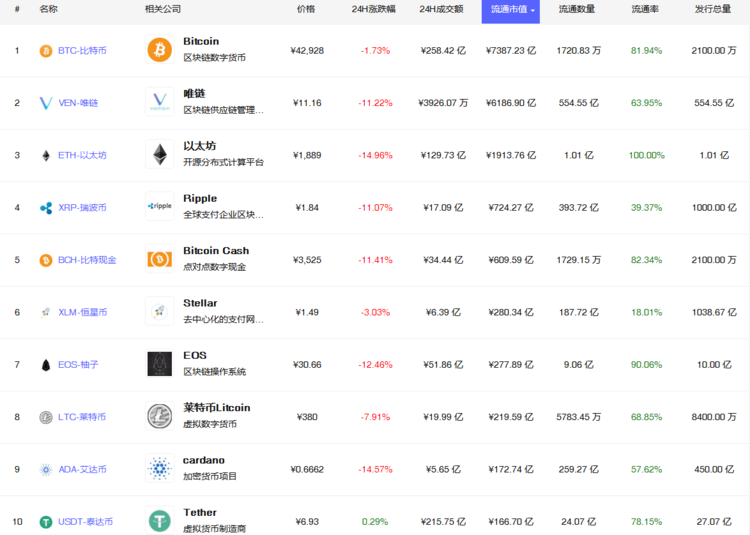This screenshot has height=535, width=750.
Task: Open the USDT-泰达币 link
Action: pos(84,521)
